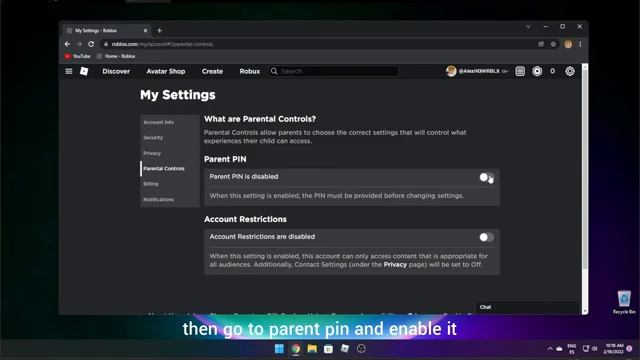Open Chrome three-dot menu
Viewport: 640px width, 360px height.
(580, 44)
